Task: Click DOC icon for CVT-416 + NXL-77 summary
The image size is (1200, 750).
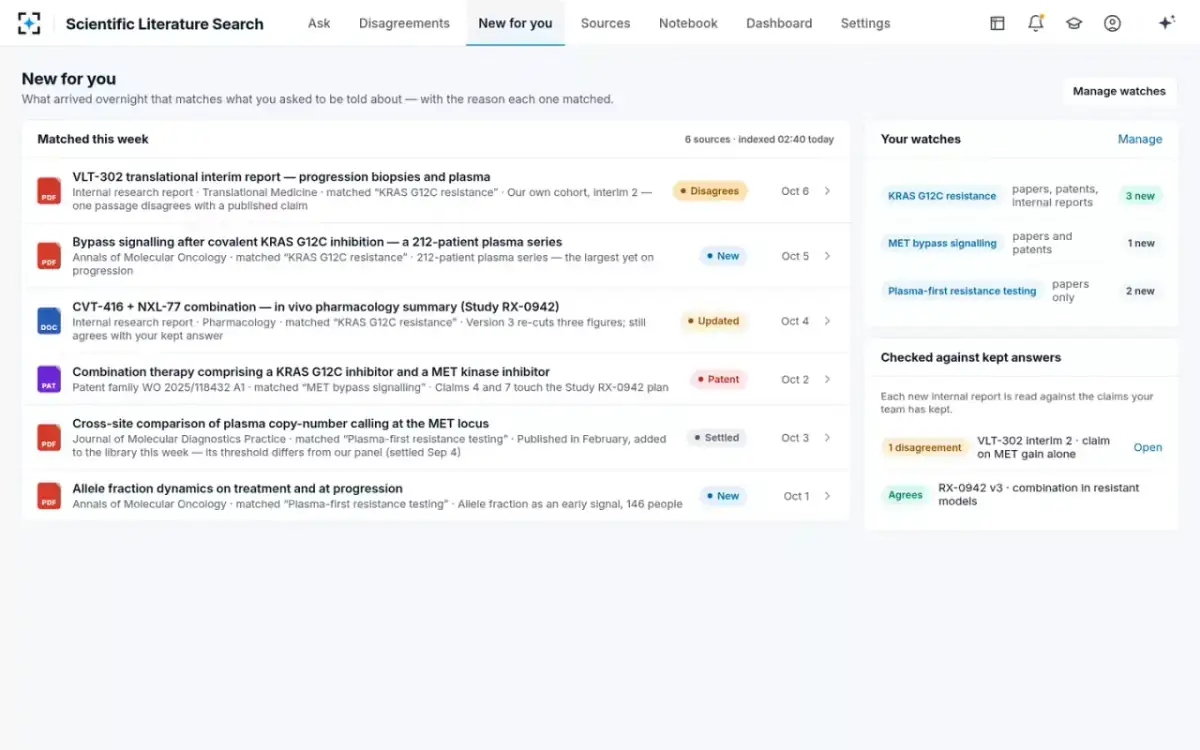Action: pyautogui.click(x=49, y=320)
